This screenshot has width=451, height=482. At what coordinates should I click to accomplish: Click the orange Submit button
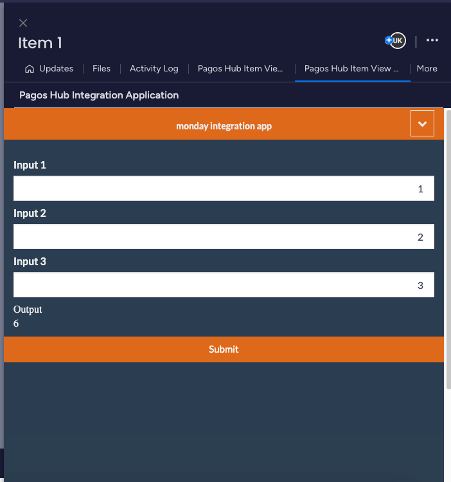[x=224, y=349]
